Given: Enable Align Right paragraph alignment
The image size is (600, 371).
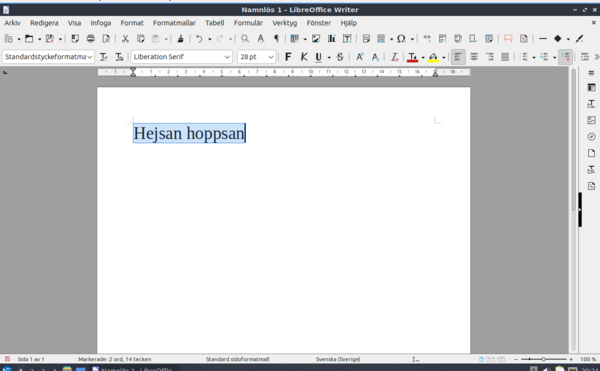Looking at the screenshot, I should (489, 57).
